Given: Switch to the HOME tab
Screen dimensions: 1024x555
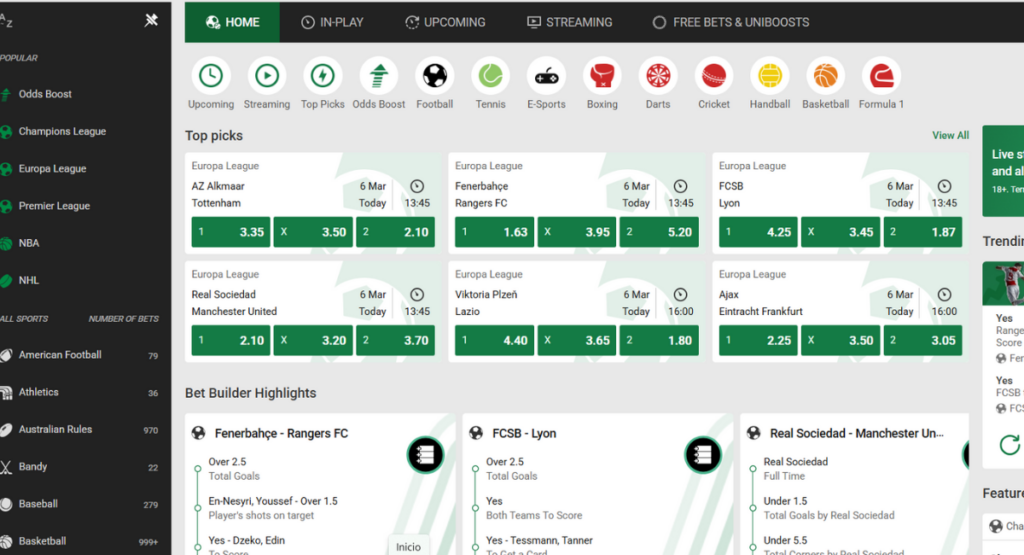Looking at the screenshot, I should [232, 22].
